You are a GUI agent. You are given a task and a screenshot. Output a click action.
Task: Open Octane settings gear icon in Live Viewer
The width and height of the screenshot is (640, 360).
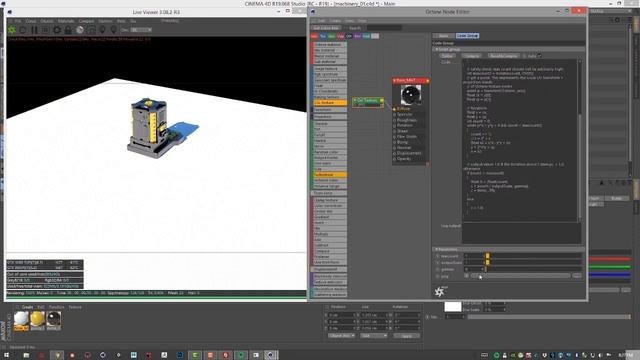(x=57, y=30)
